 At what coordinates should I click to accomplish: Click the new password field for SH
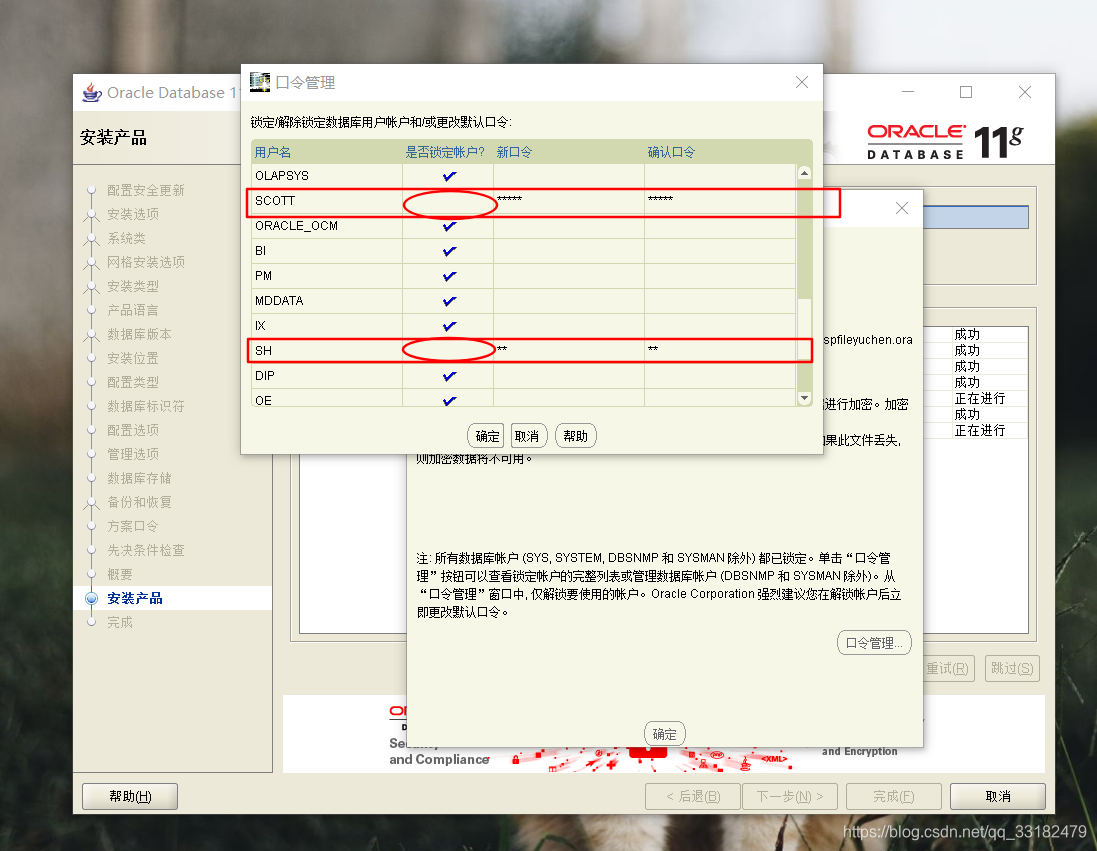pos(569,351)
